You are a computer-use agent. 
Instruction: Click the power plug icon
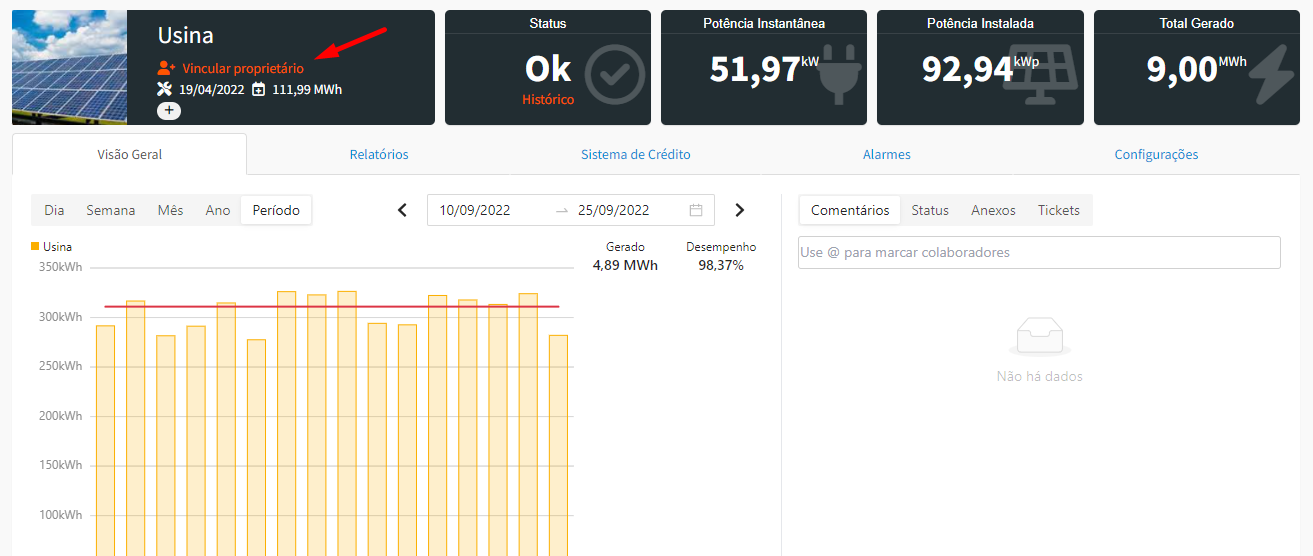pos(839,74)
